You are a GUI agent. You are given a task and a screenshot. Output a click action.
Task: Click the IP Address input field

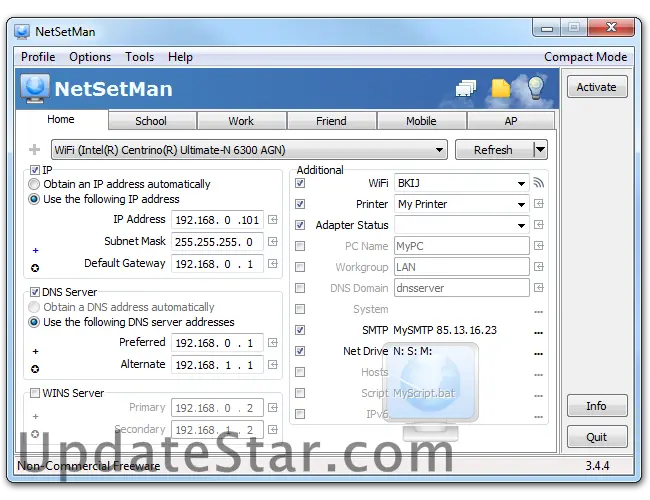217,220
